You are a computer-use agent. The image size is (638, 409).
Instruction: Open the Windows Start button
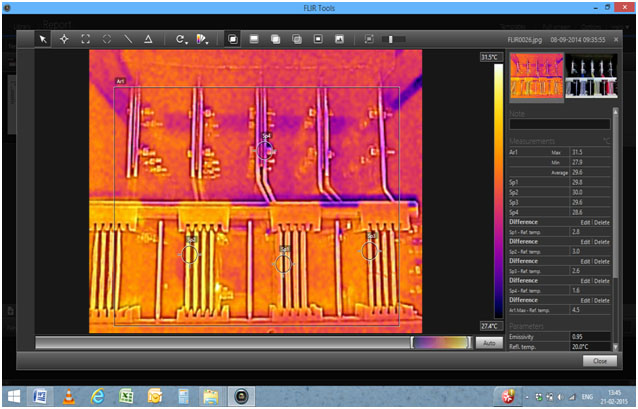14,396
